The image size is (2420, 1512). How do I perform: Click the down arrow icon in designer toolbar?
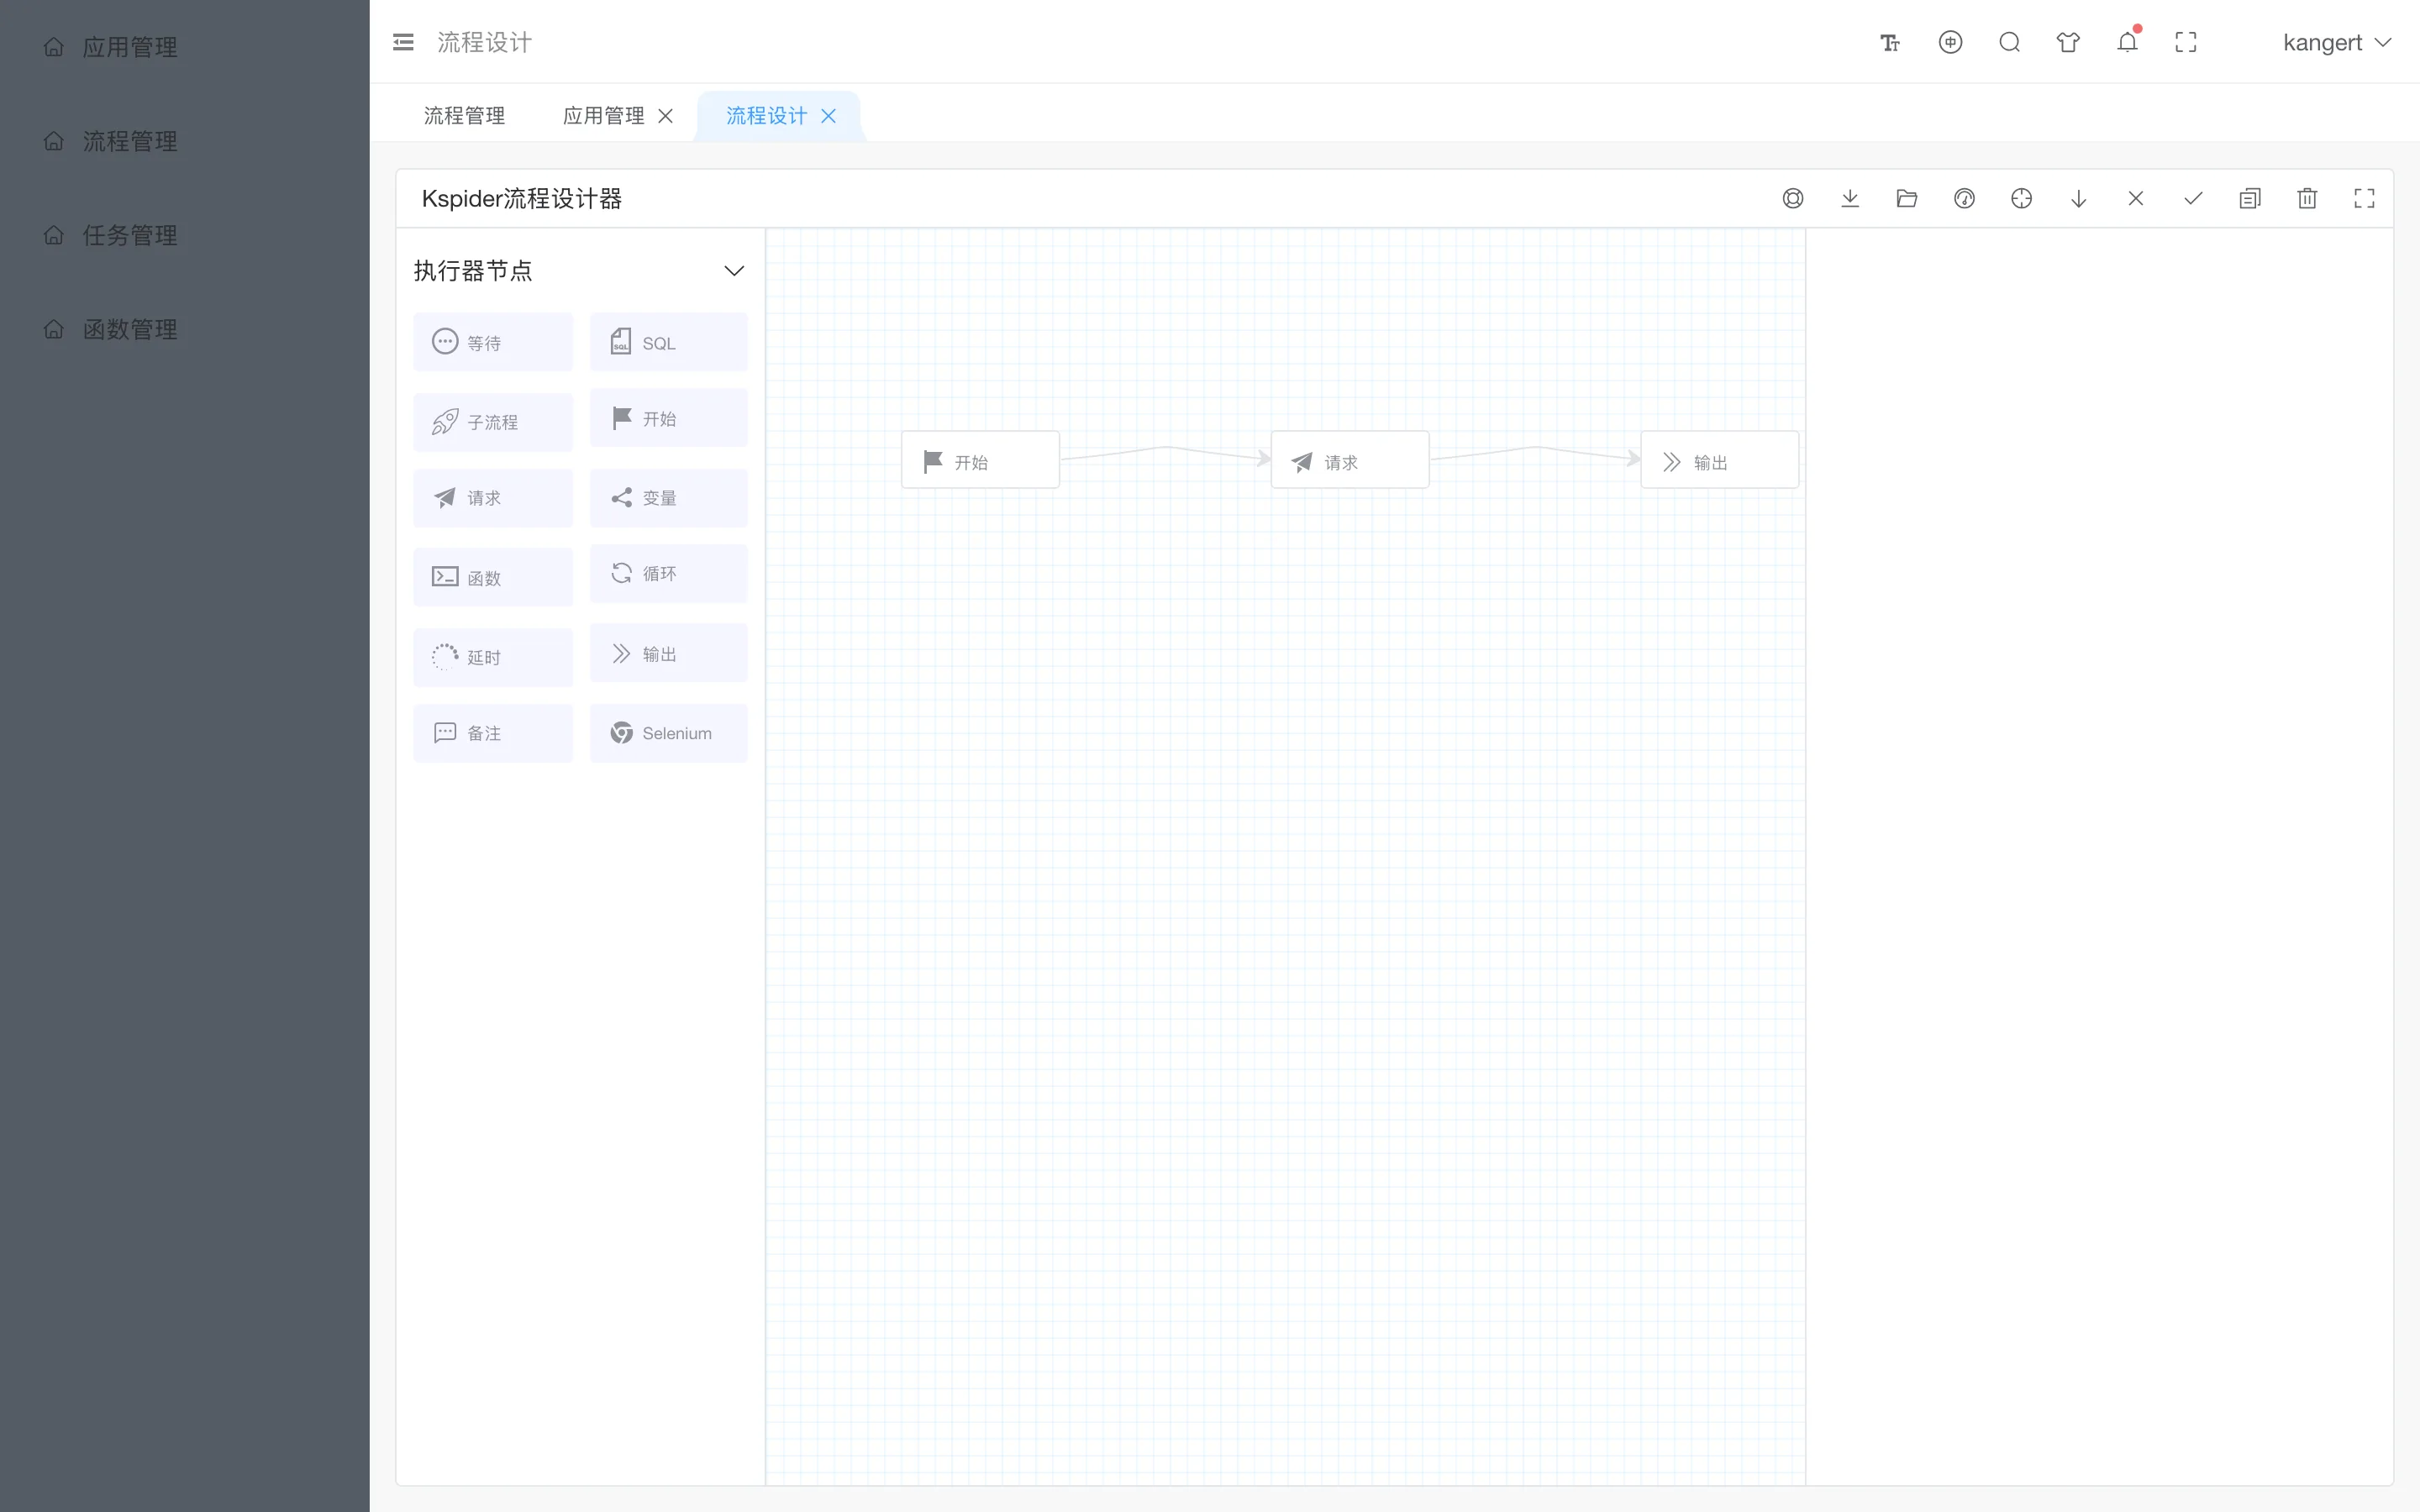(x=2079, y=198)
